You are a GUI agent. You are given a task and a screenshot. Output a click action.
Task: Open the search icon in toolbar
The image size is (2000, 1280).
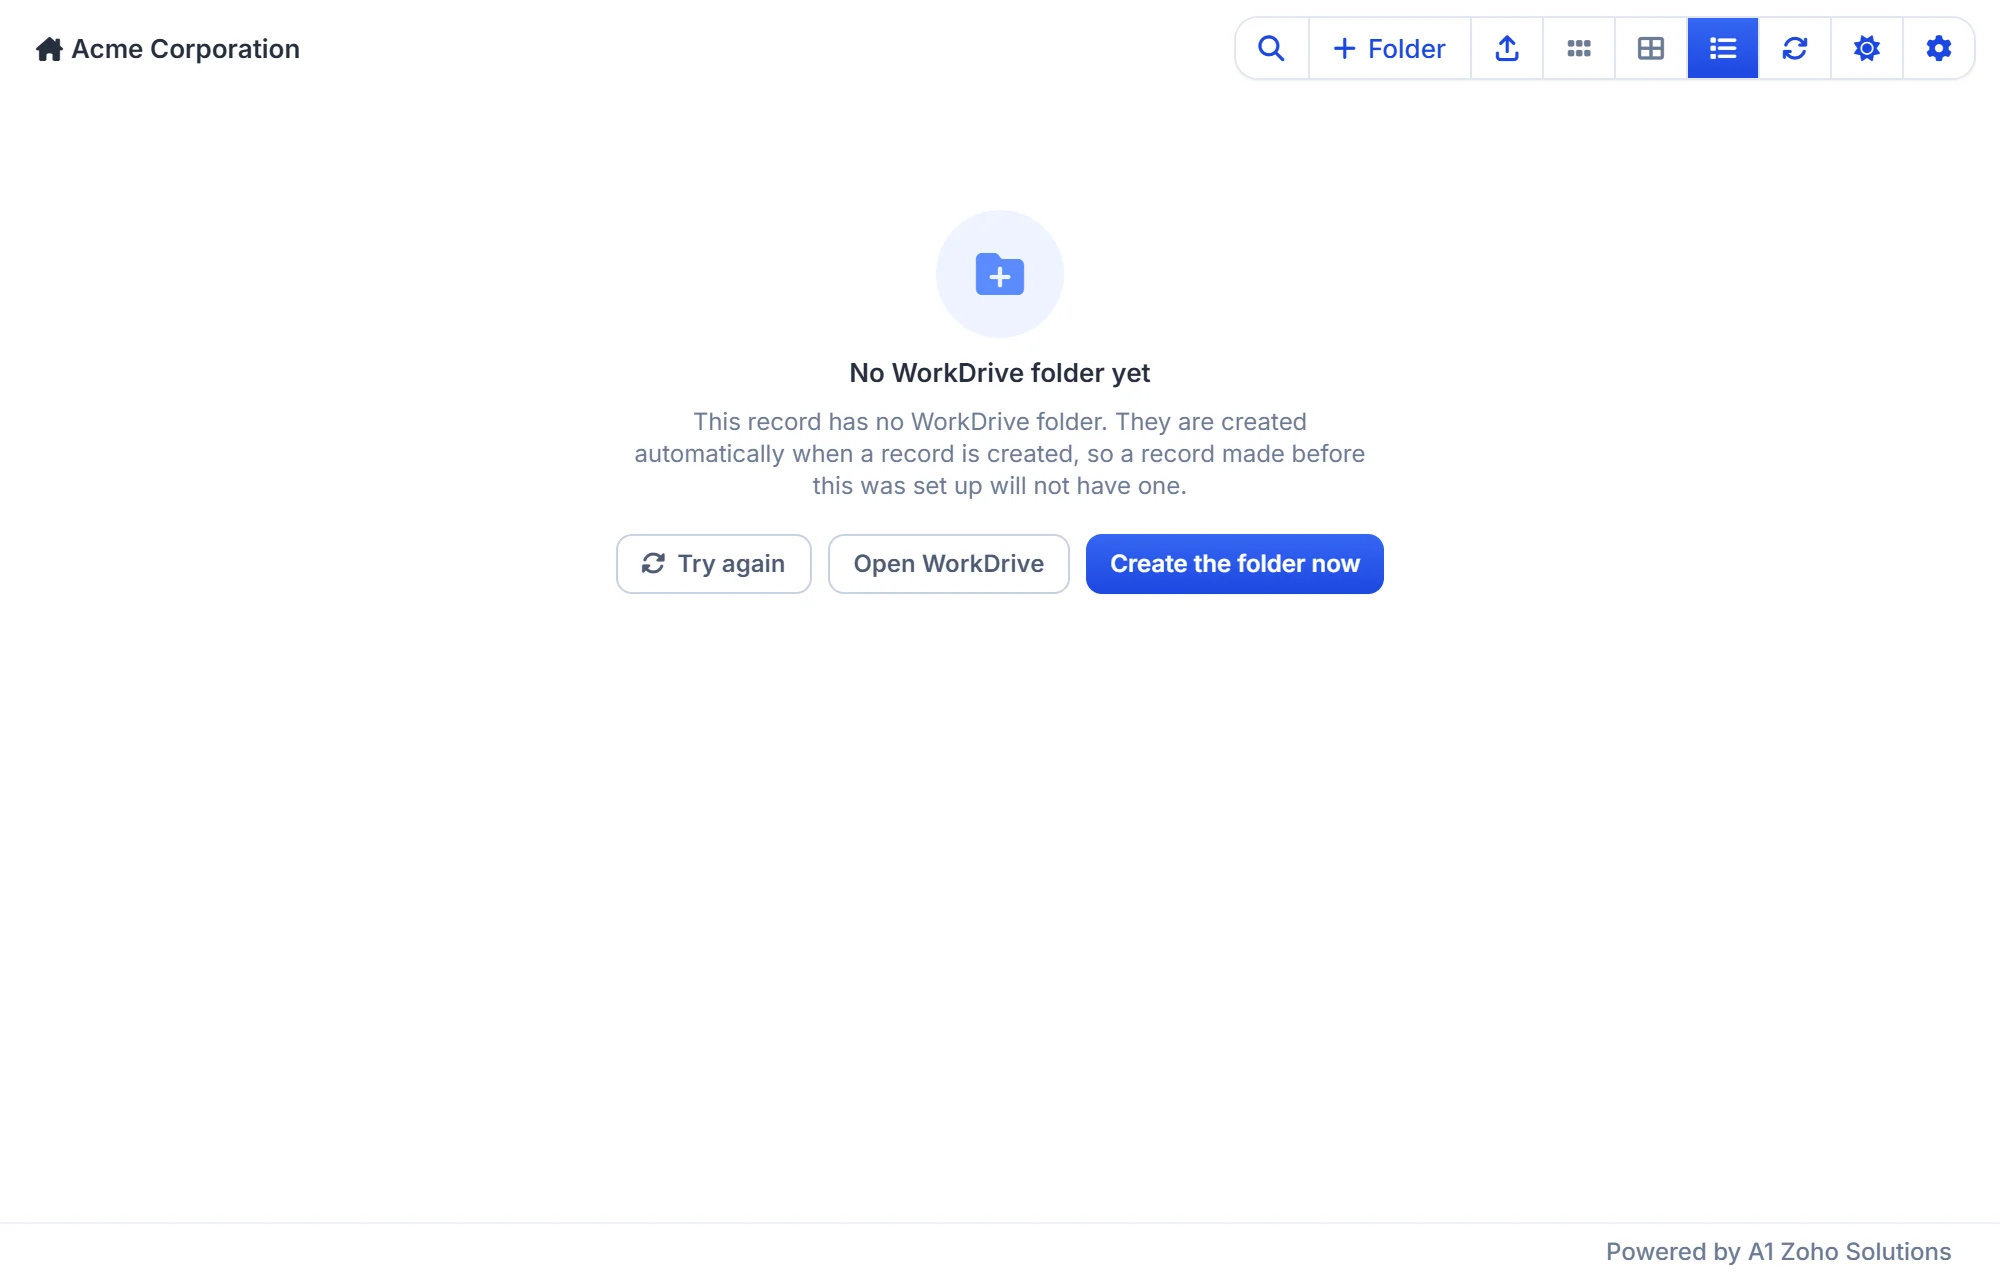[1271, 48]
